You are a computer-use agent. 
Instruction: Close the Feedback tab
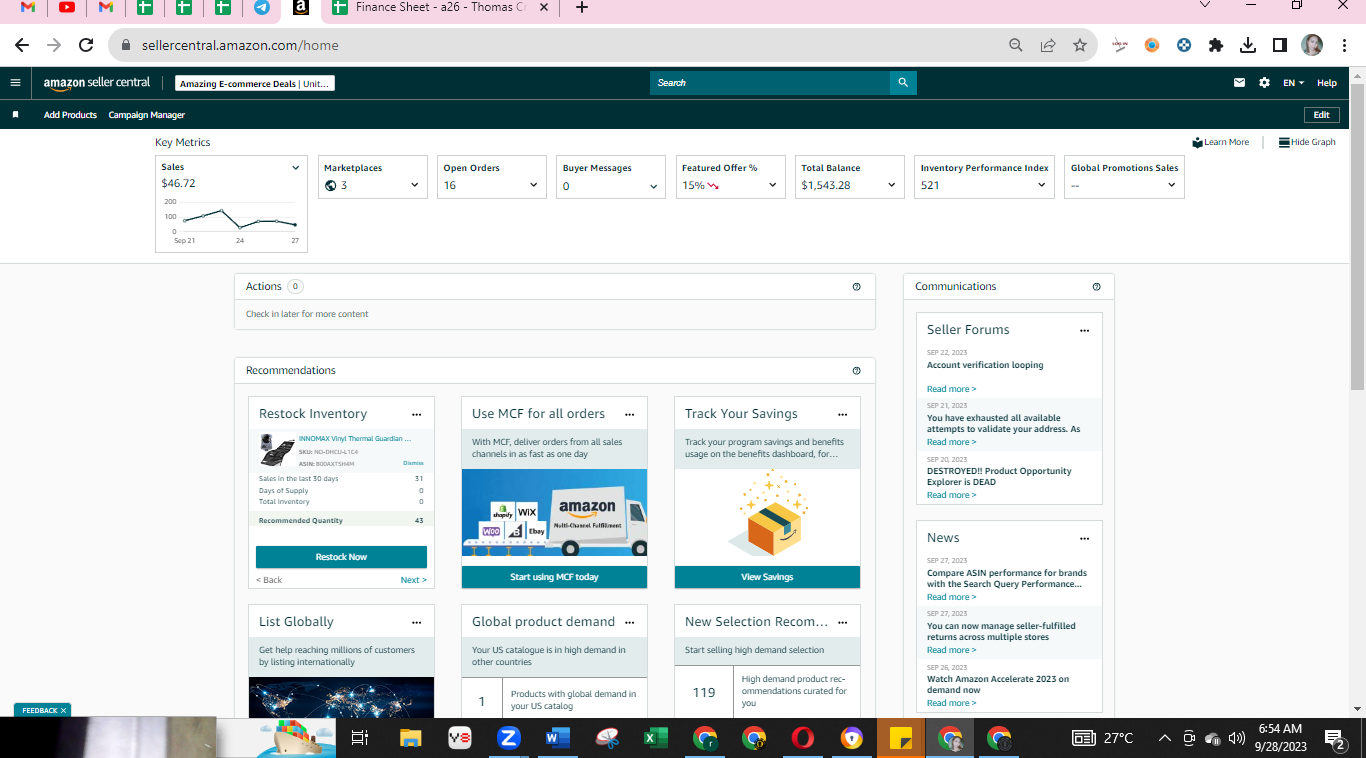63,711
